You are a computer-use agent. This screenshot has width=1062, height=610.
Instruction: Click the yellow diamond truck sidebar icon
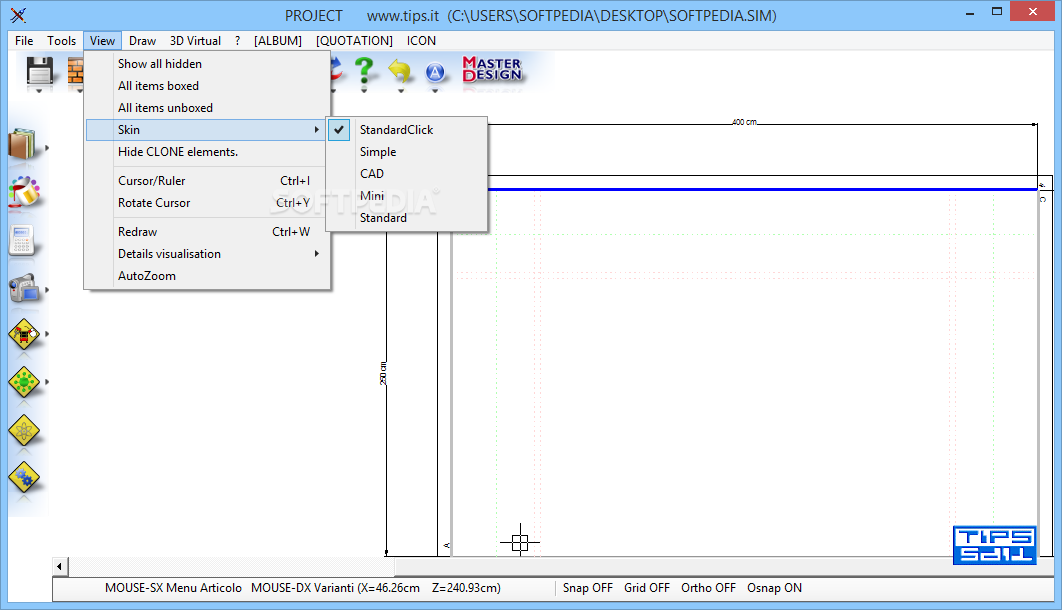tap(24, 334)
